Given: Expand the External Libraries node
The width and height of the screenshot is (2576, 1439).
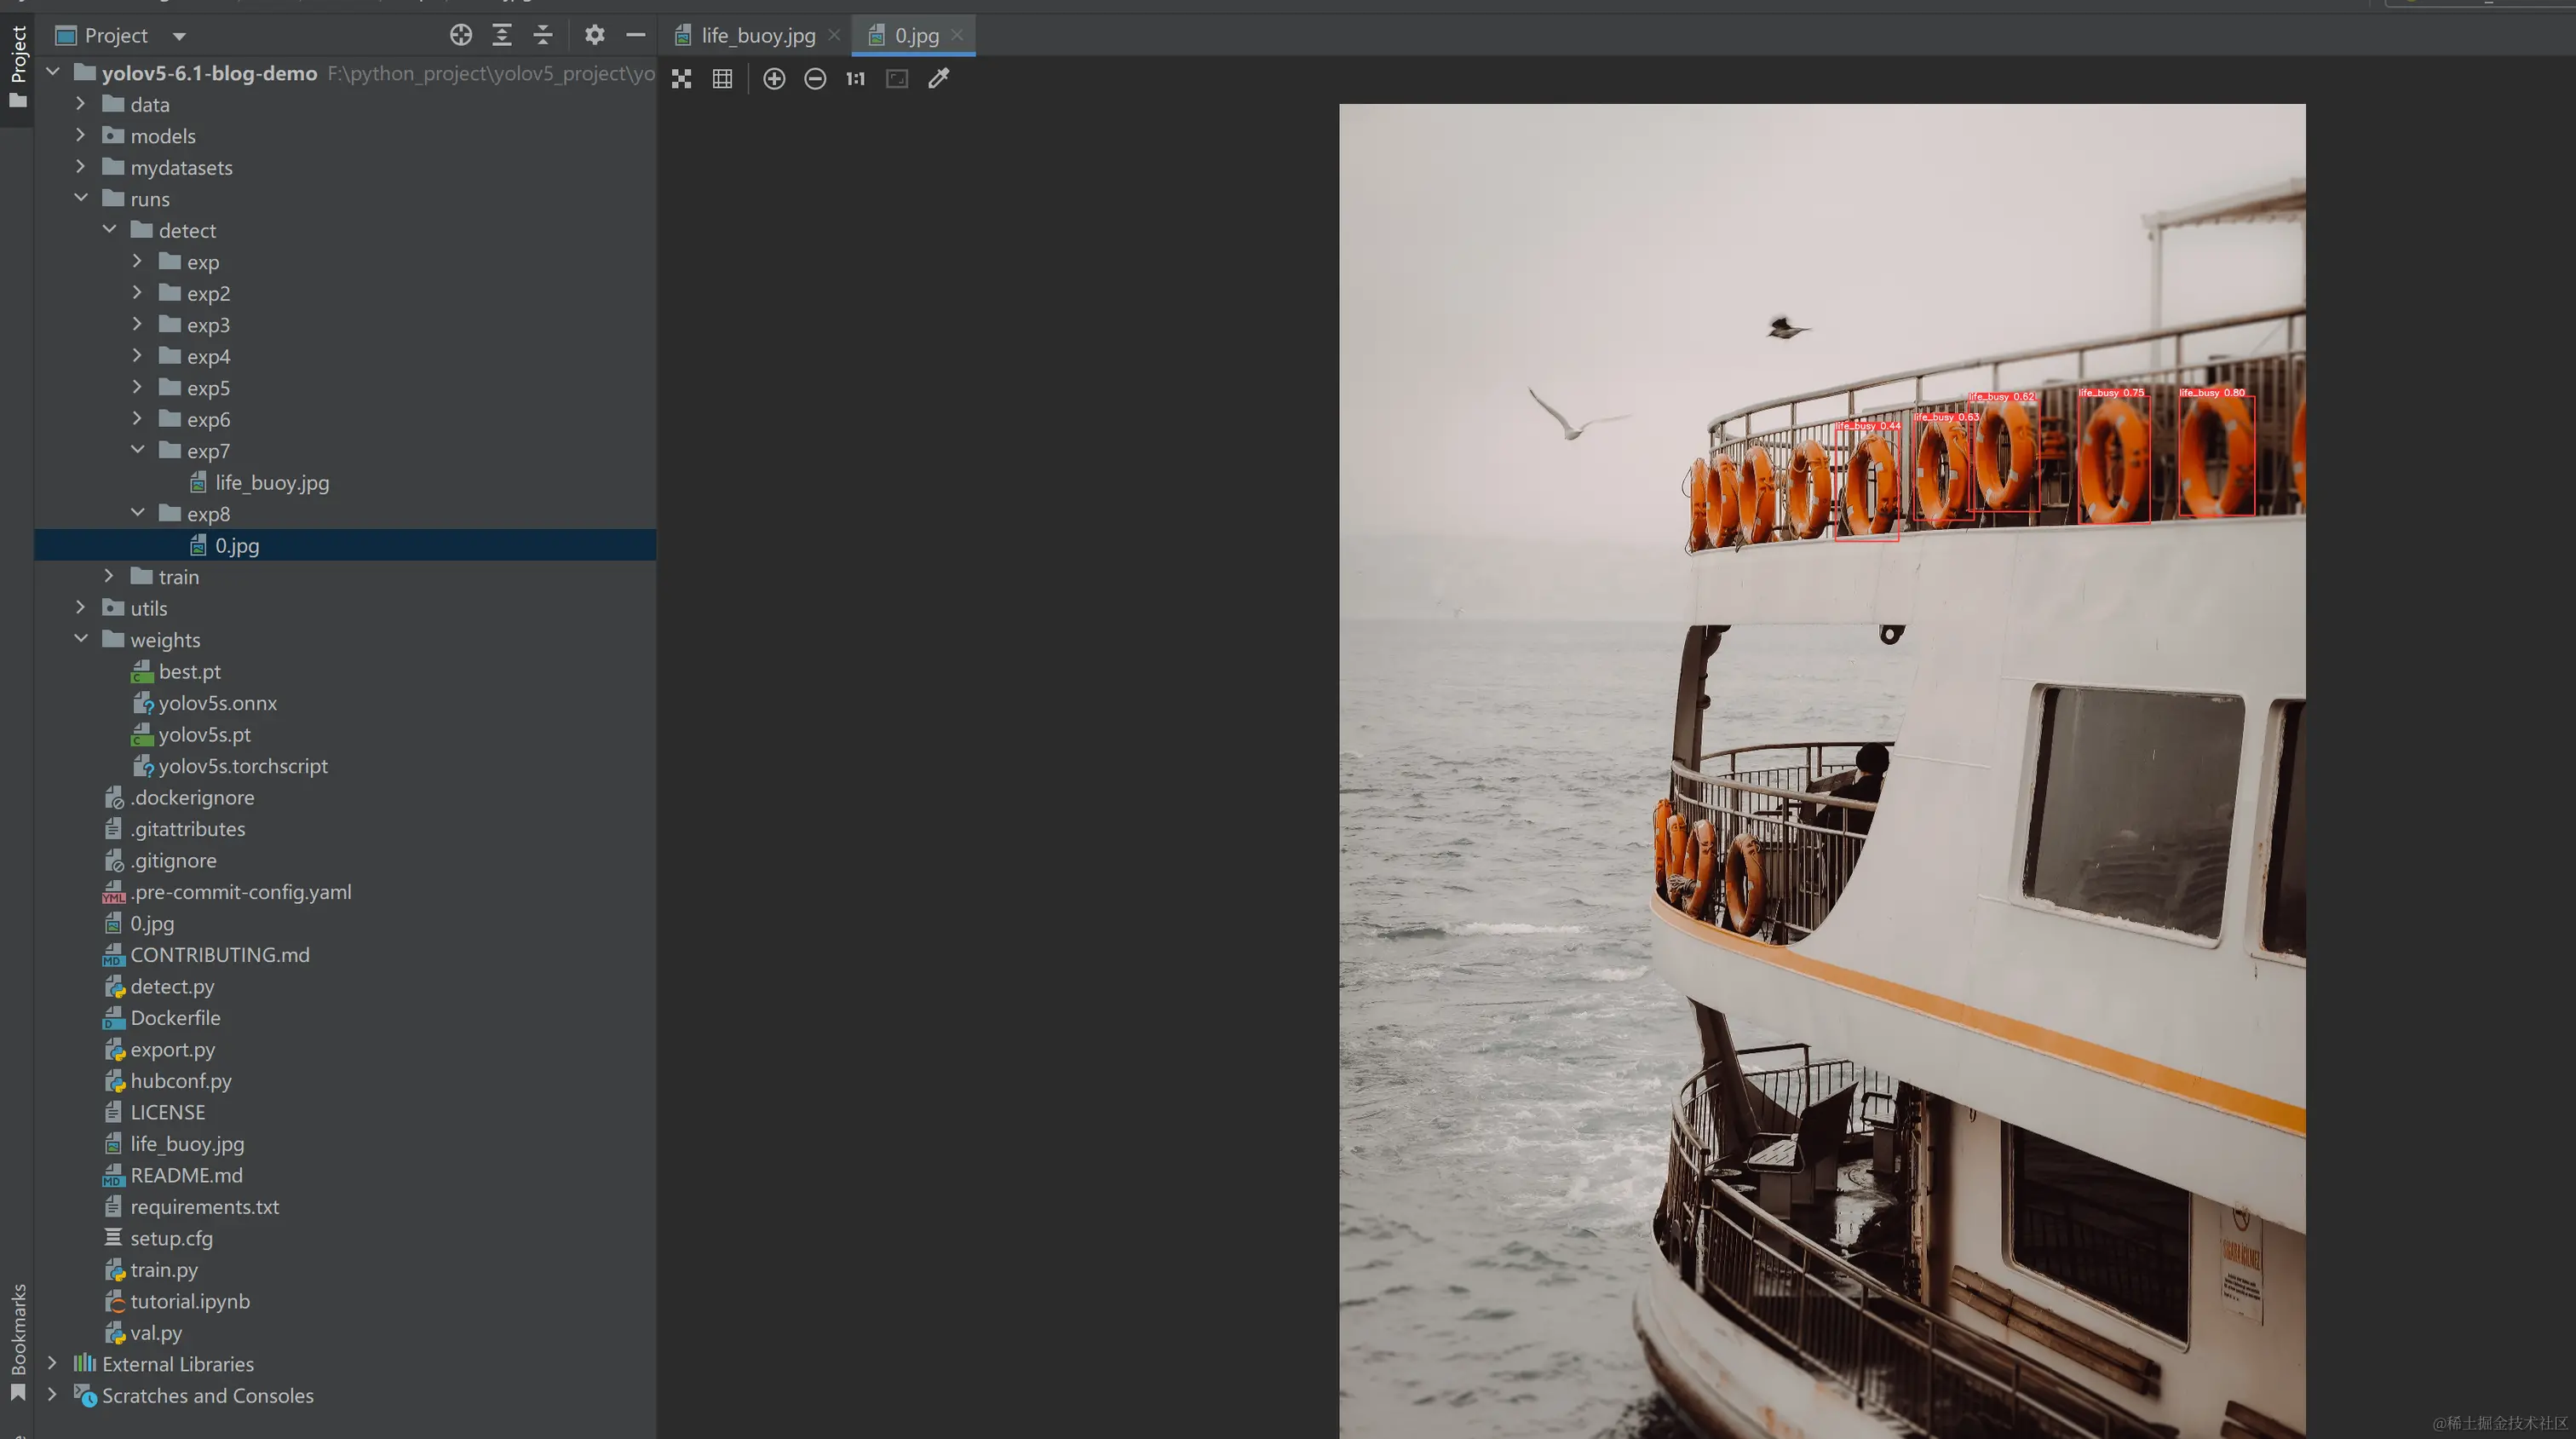Looking at the screenshot, I should pos(53,1364).
